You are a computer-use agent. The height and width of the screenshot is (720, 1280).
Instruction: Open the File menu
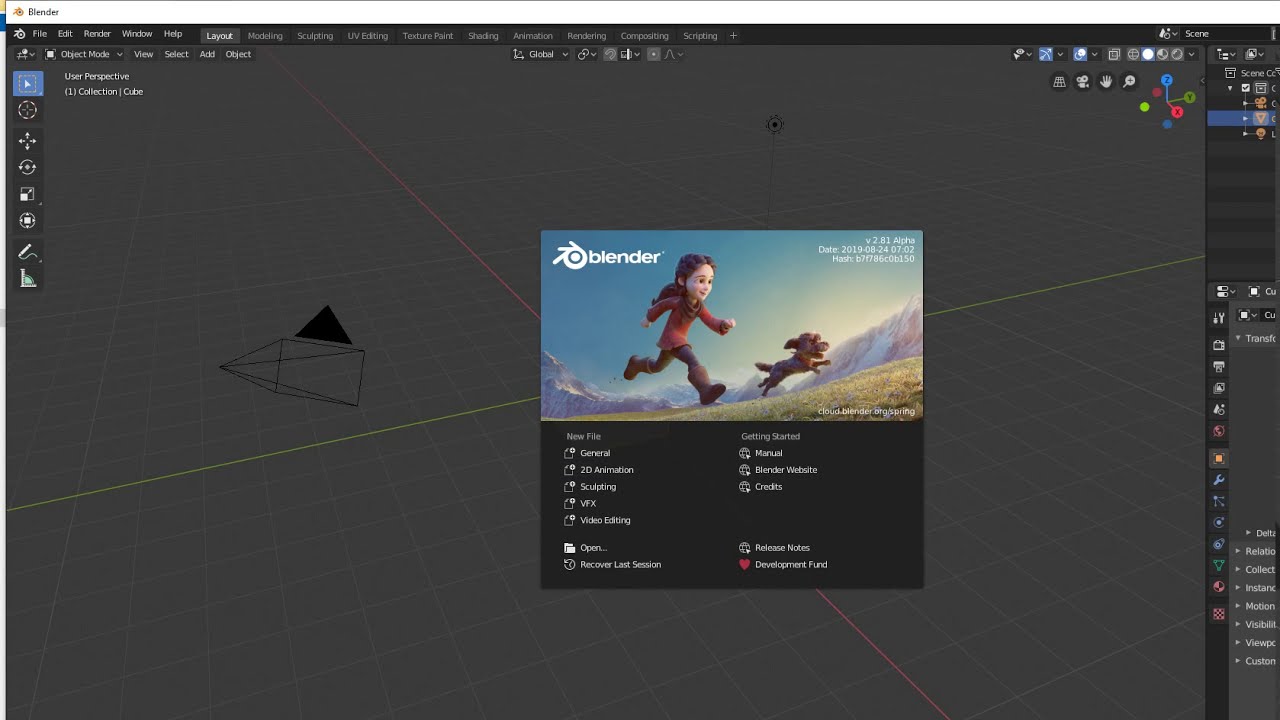40,34
